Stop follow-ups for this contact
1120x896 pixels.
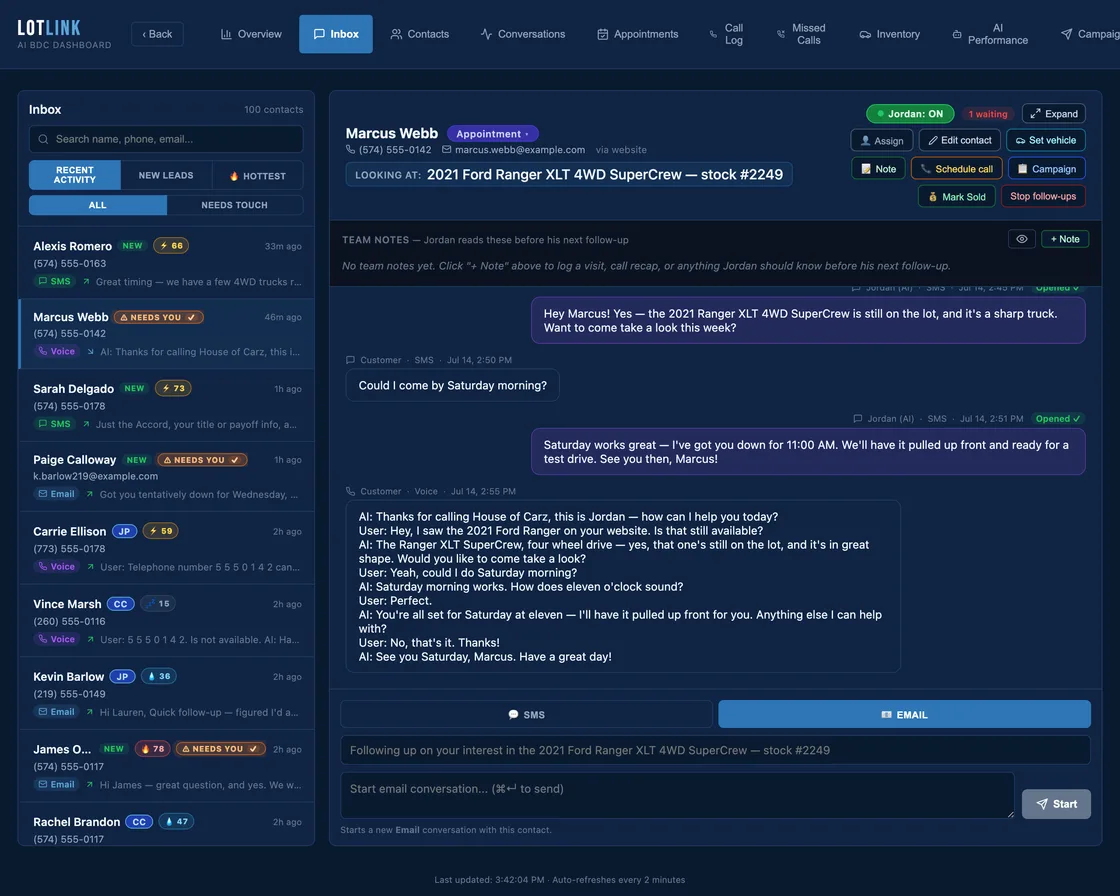click(x=1043, y=196)
